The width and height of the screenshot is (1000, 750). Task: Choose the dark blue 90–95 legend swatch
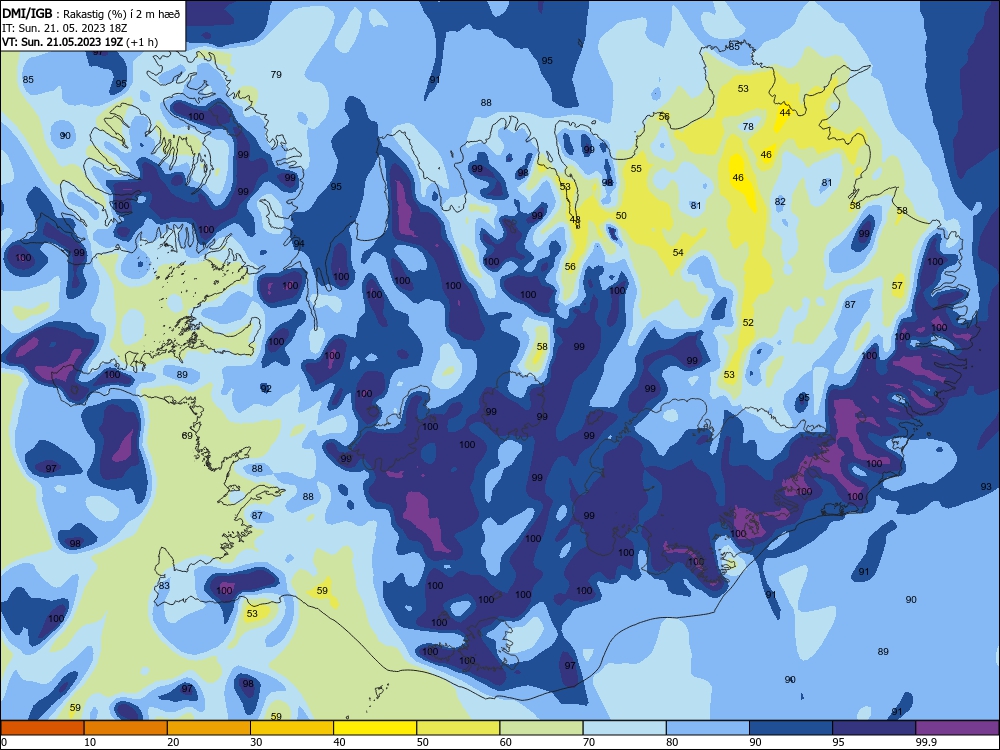pyautogui.click(x=791, y=728)
